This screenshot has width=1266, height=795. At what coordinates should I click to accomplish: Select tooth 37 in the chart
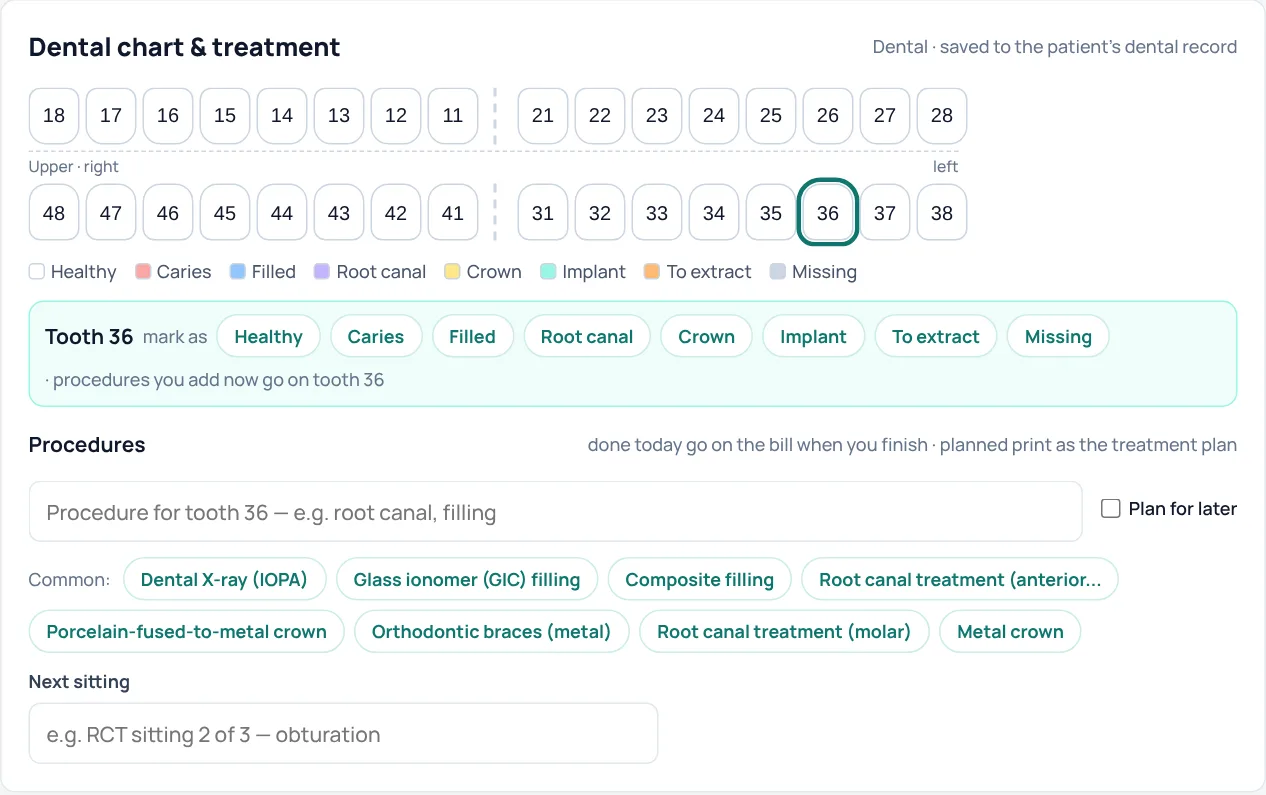click(885, 213)
